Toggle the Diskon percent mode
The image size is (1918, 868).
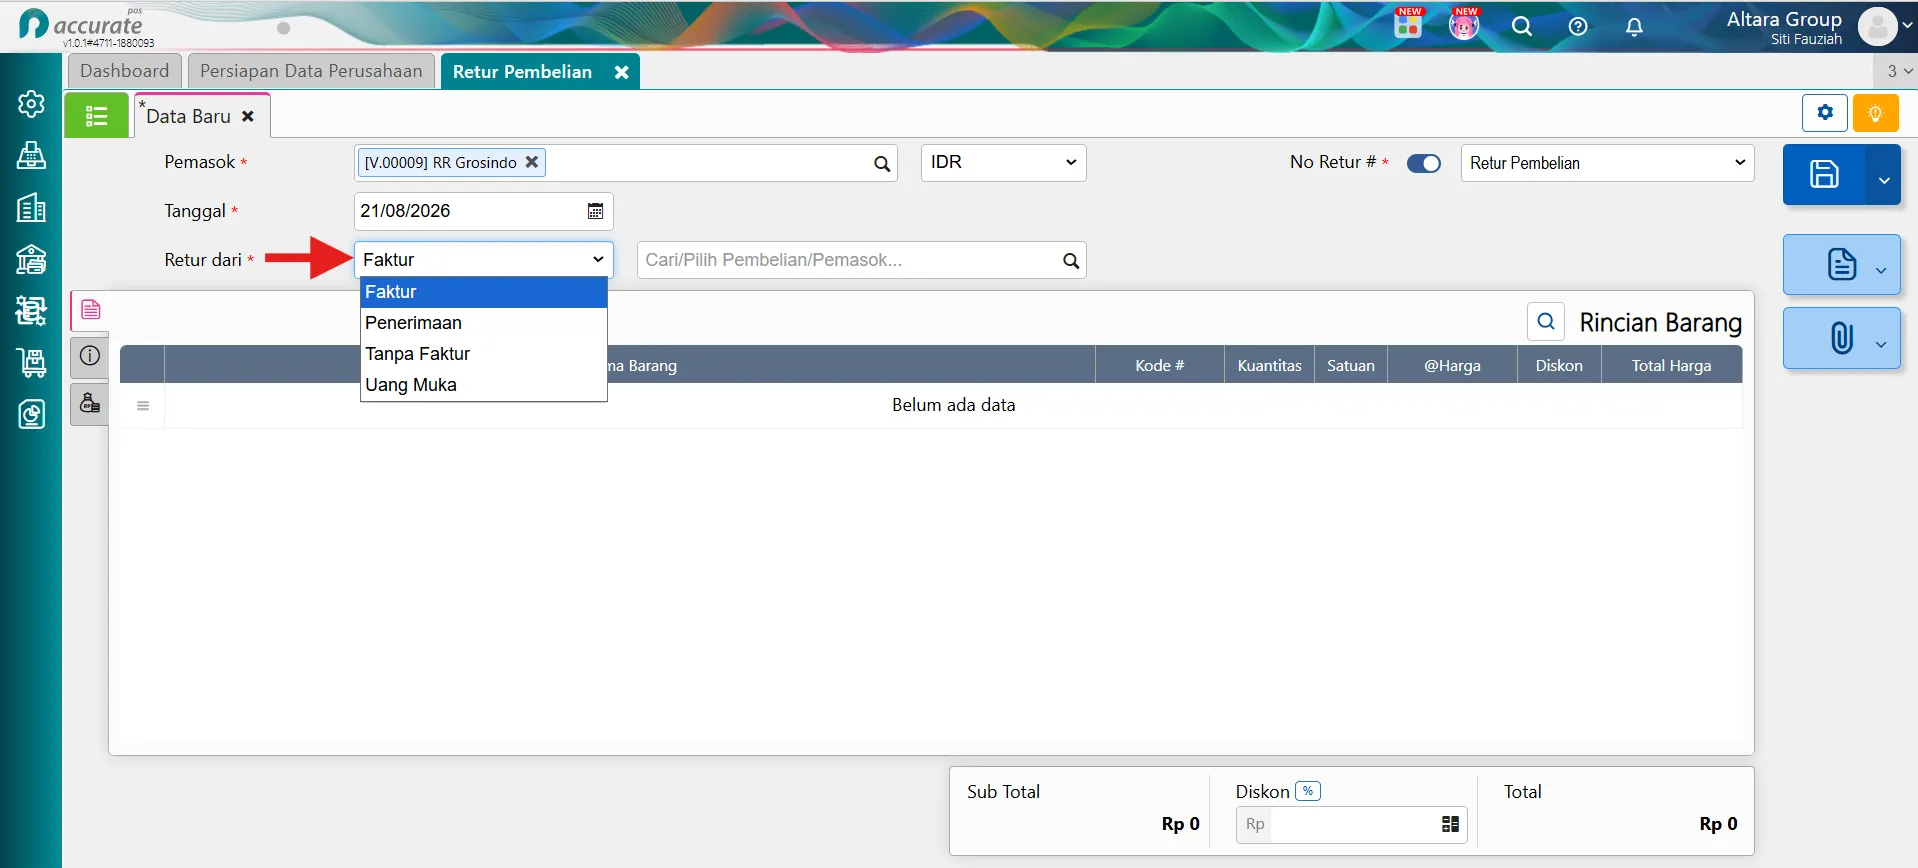pos(1308,791)
